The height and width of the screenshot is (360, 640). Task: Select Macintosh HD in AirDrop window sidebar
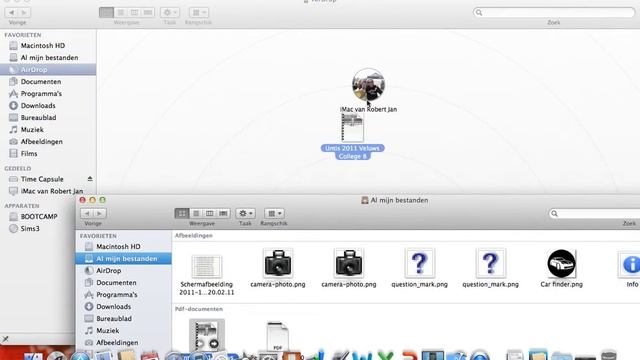tap(42, 46)
